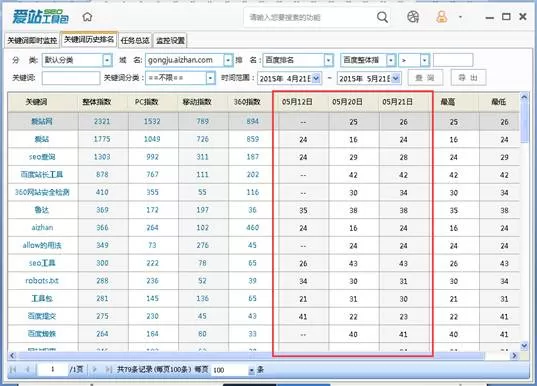Open the user account icon

pos(441,16)
